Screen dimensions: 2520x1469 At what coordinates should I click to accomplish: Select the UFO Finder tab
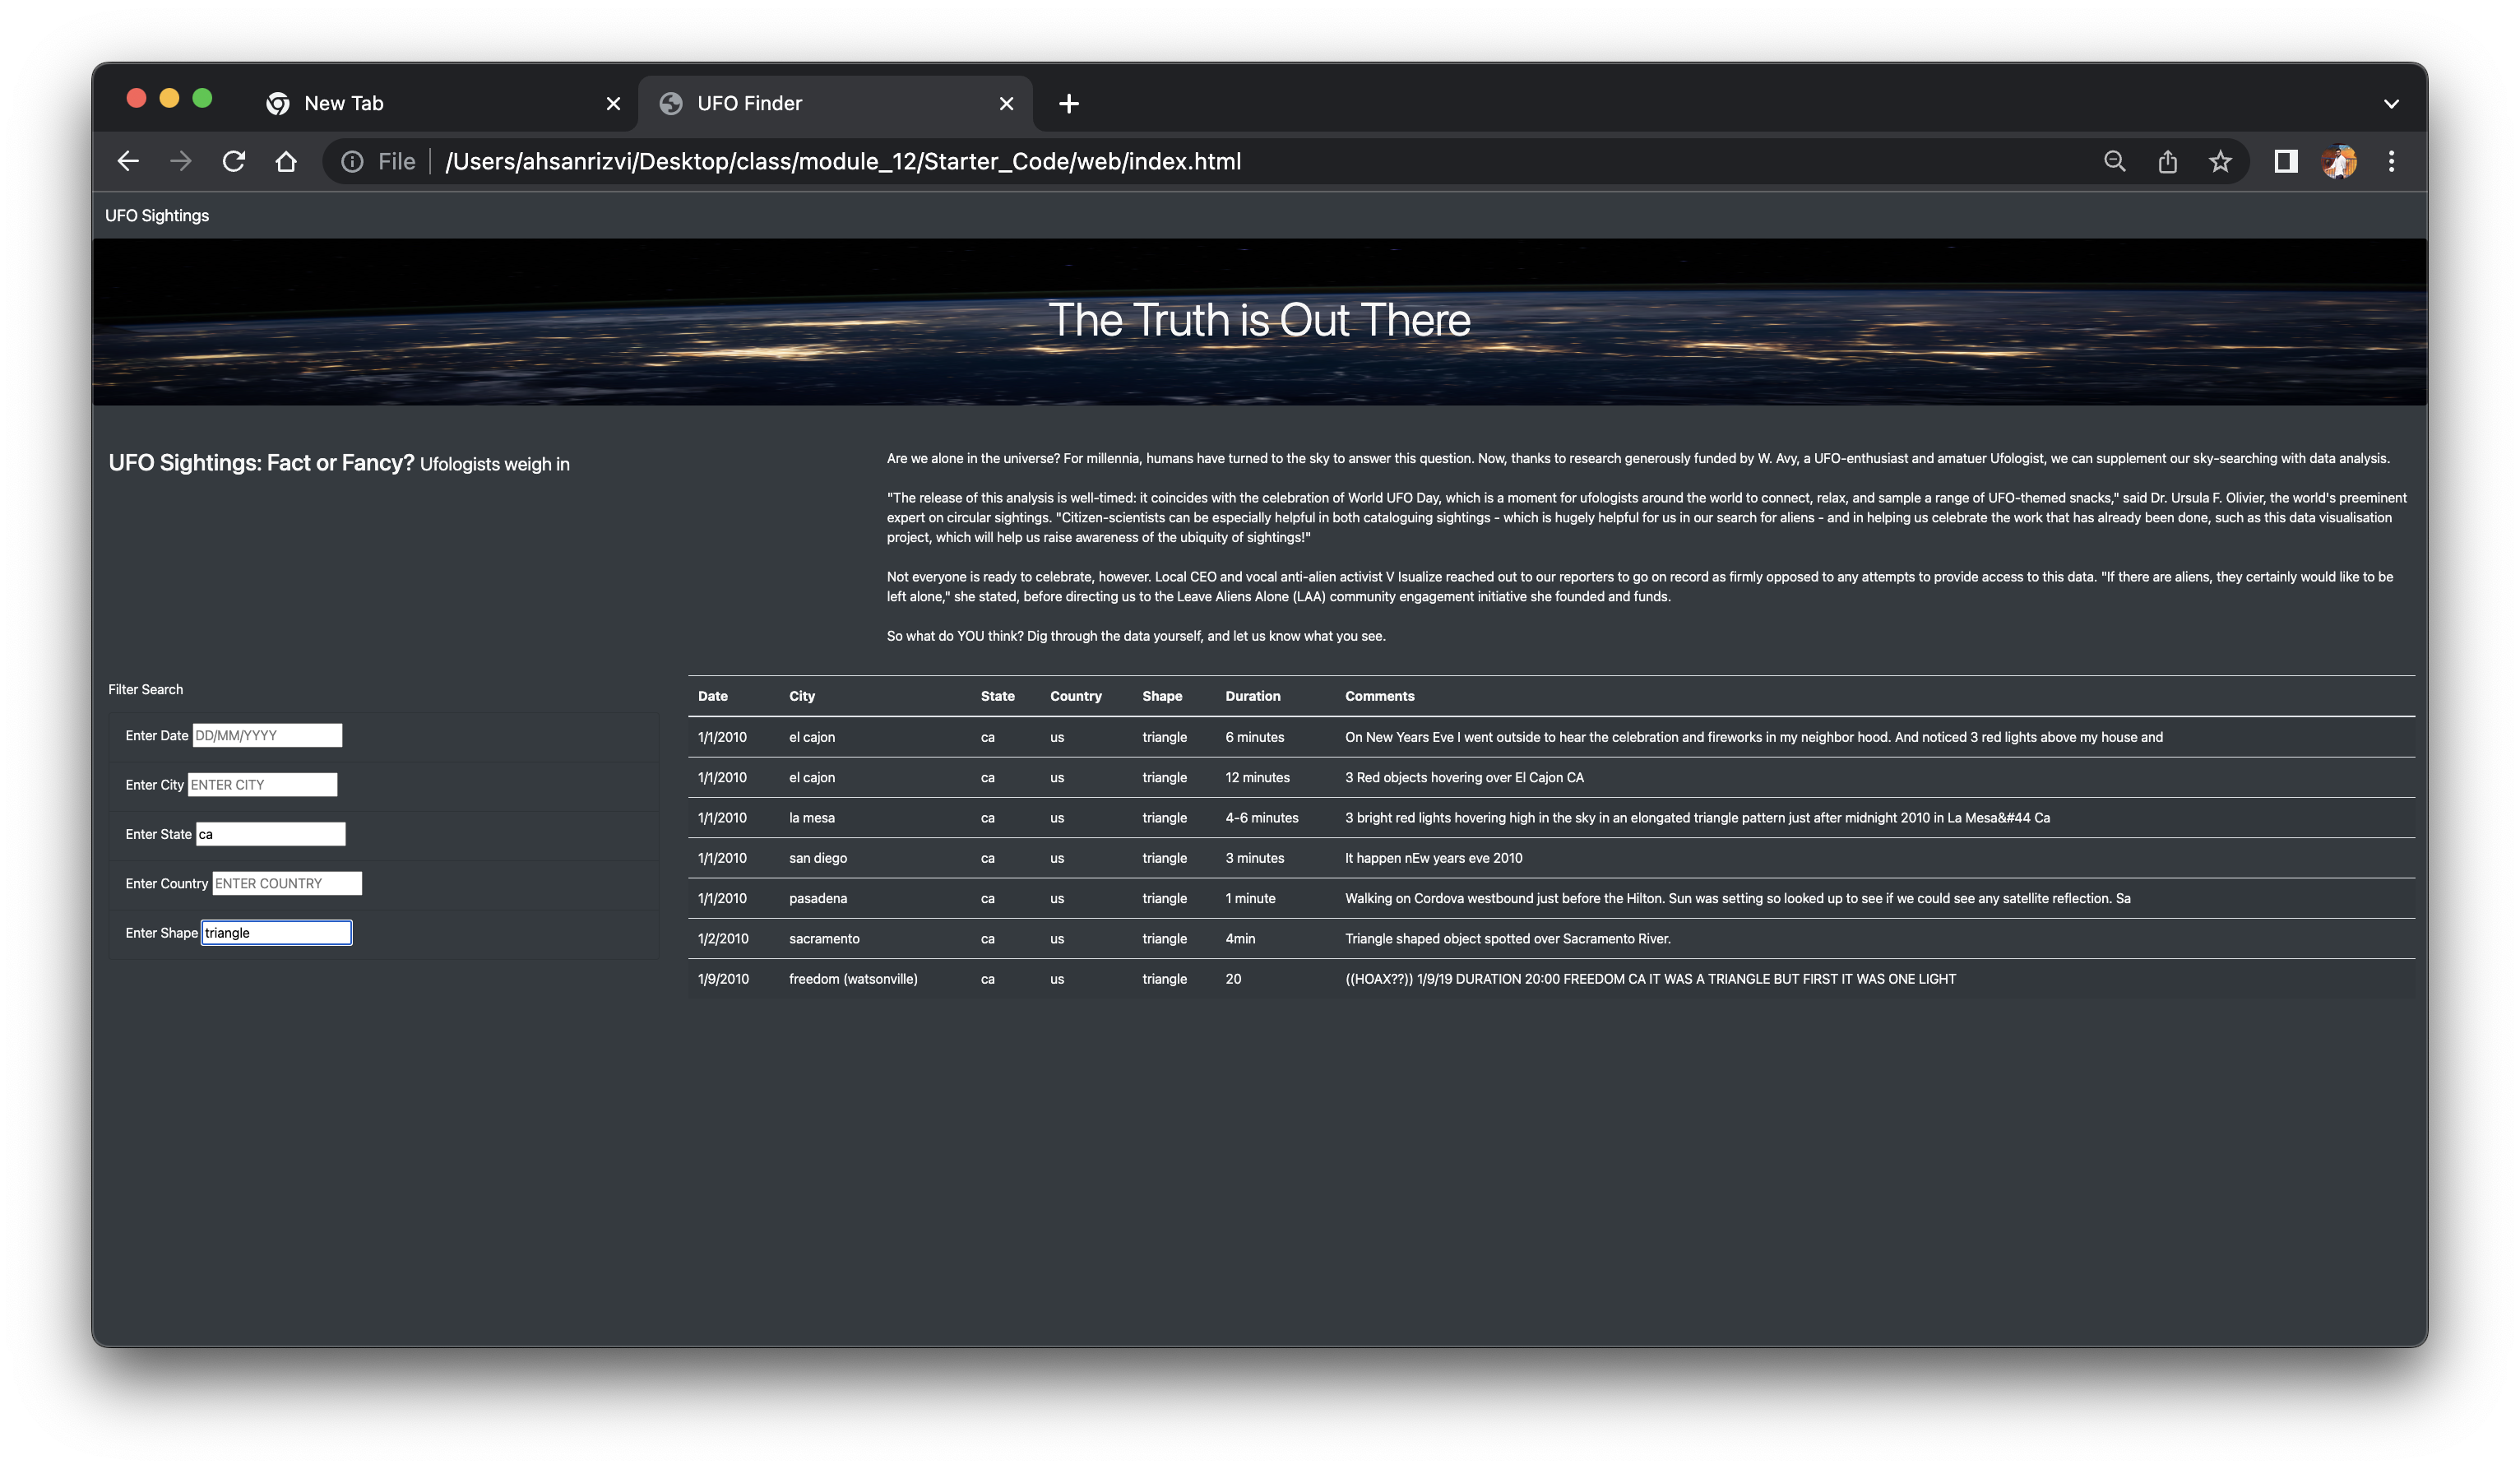click(749, 103)
